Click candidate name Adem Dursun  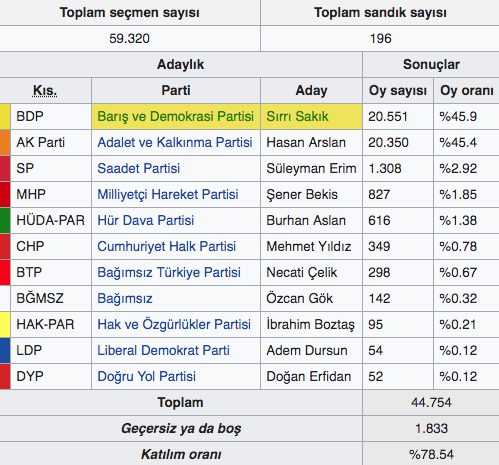tap(307, 350)
